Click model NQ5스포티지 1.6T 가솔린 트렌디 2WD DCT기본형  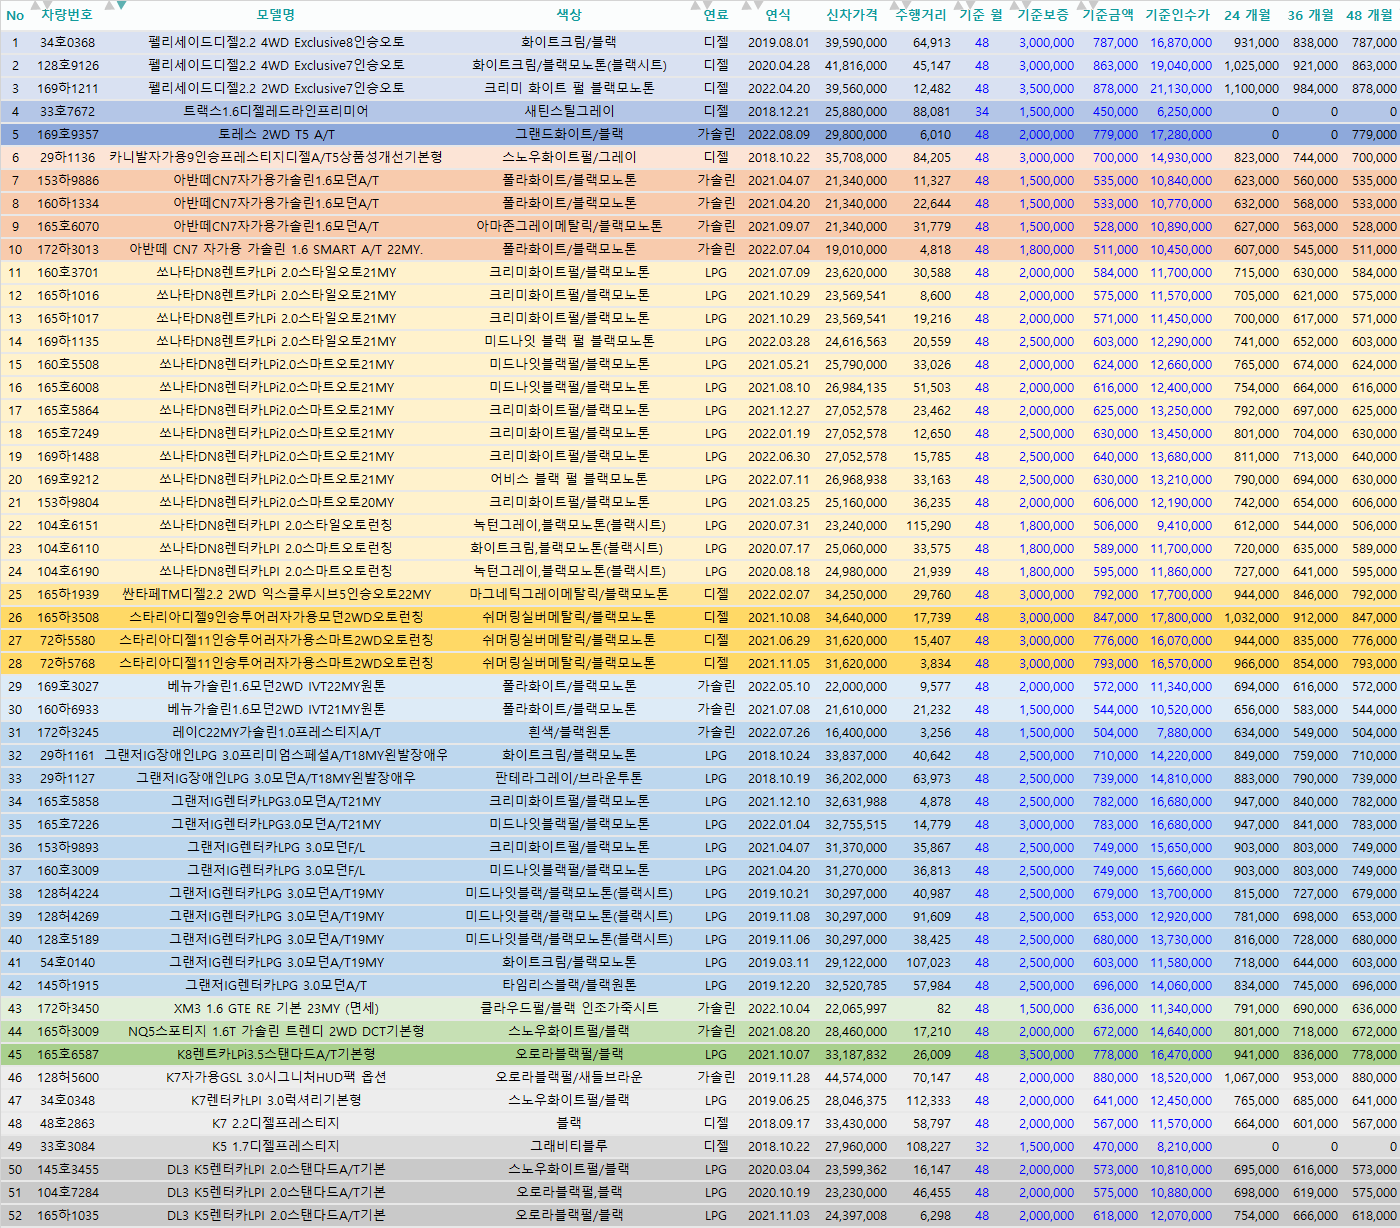276,1032
